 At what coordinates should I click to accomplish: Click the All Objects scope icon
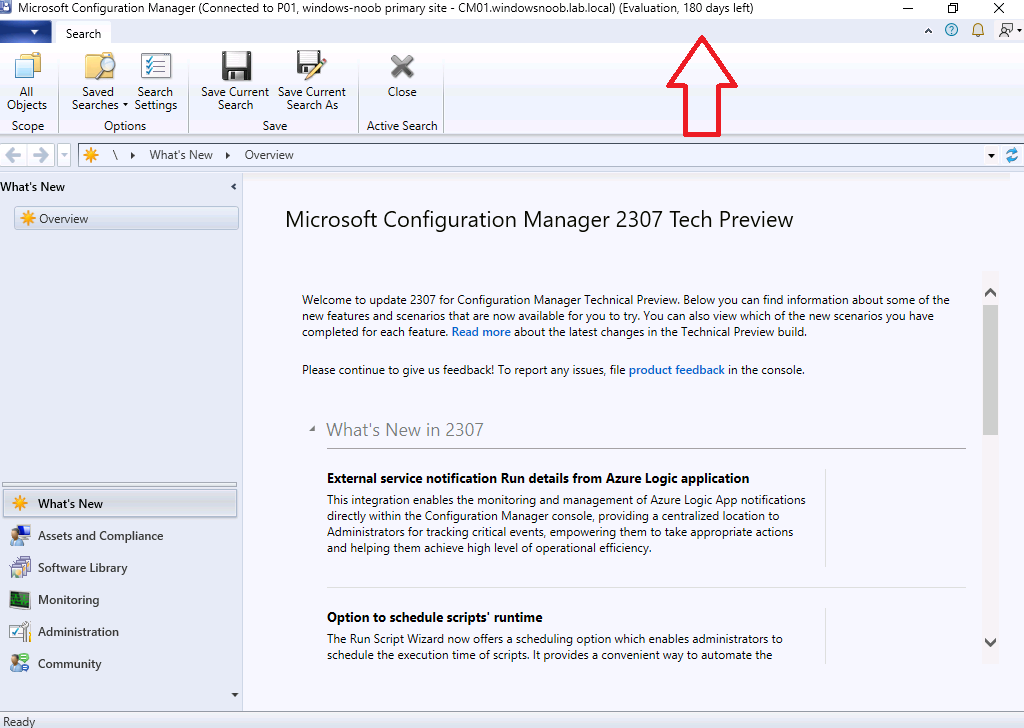pos(27,82)
